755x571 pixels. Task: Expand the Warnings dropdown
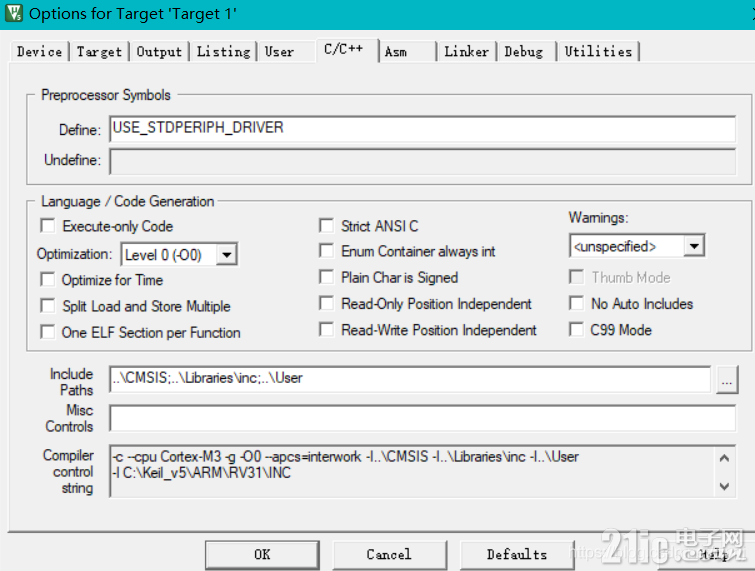(x=694, y=246)
